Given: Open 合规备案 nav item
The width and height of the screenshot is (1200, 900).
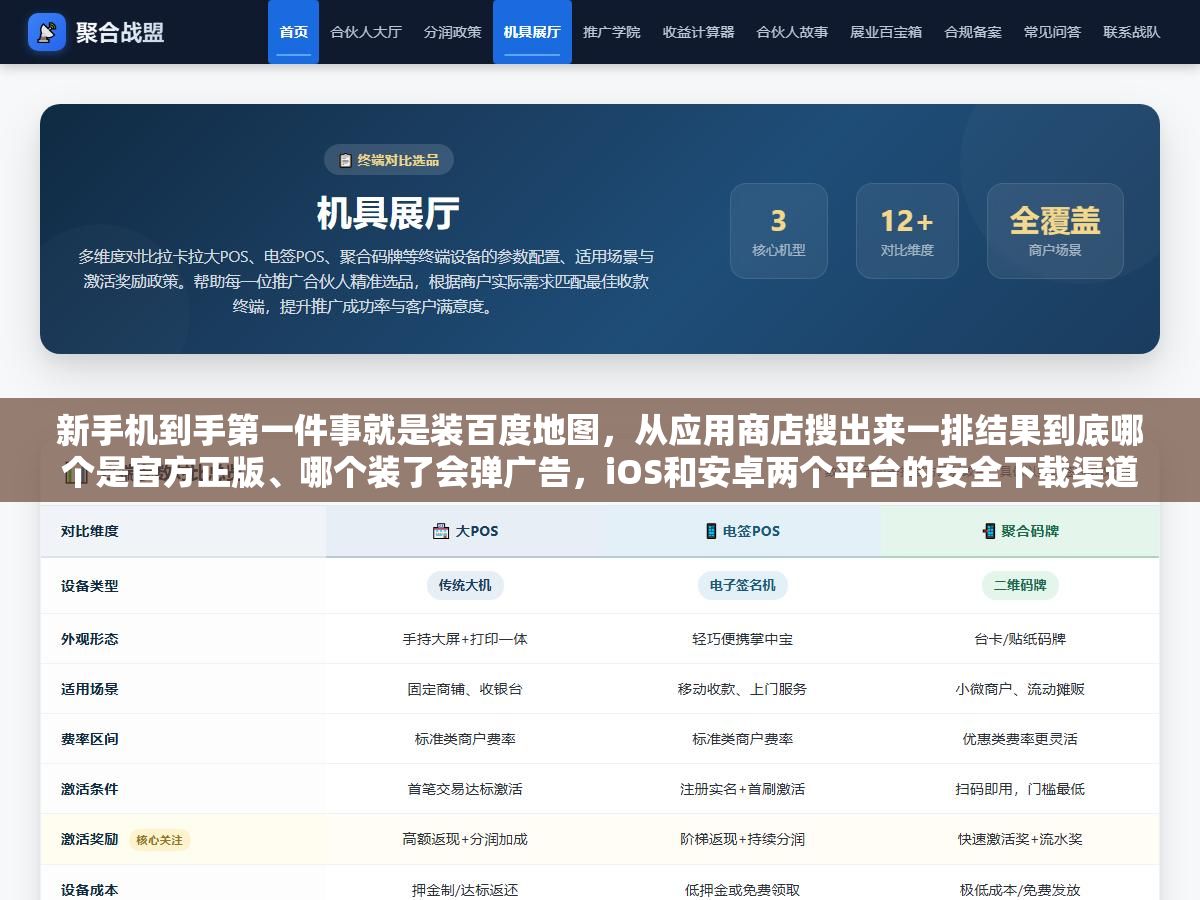Looking at the screenshot, I should [973, 32].
